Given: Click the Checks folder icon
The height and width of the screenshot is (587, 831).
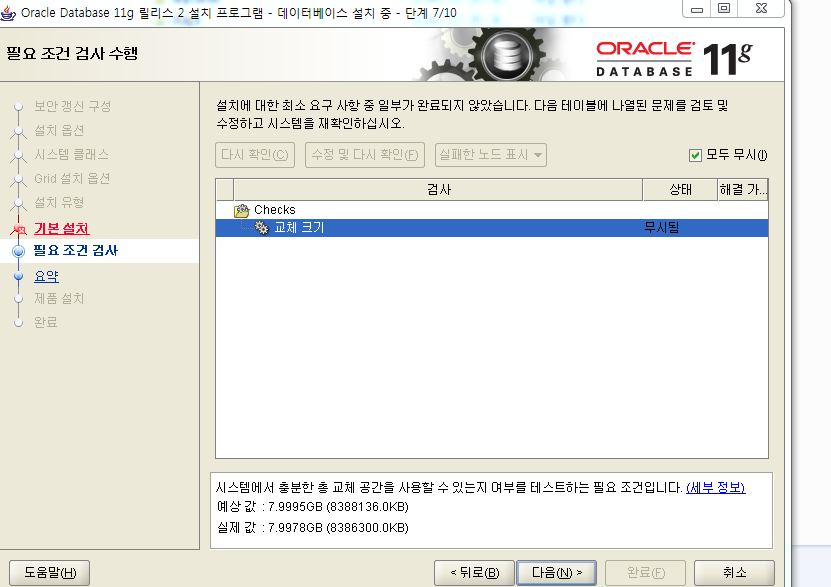Looking at the screenshot, I should coord(241,210).
